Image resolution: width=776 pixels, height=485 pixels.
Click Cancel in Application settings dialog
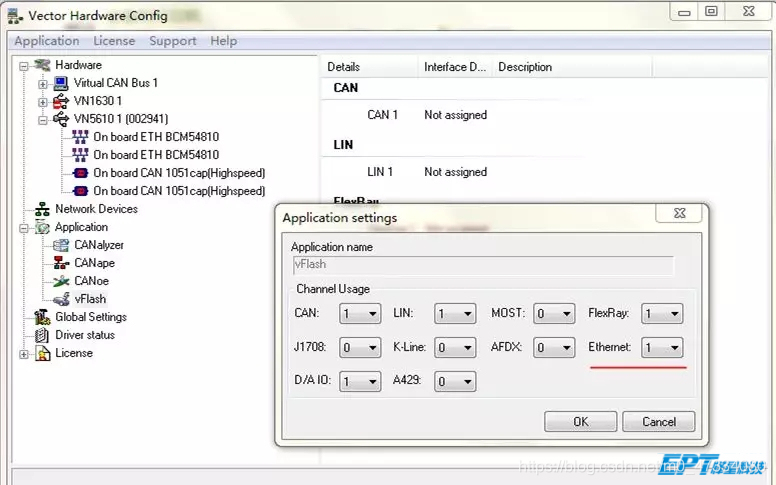coord(659,422)
